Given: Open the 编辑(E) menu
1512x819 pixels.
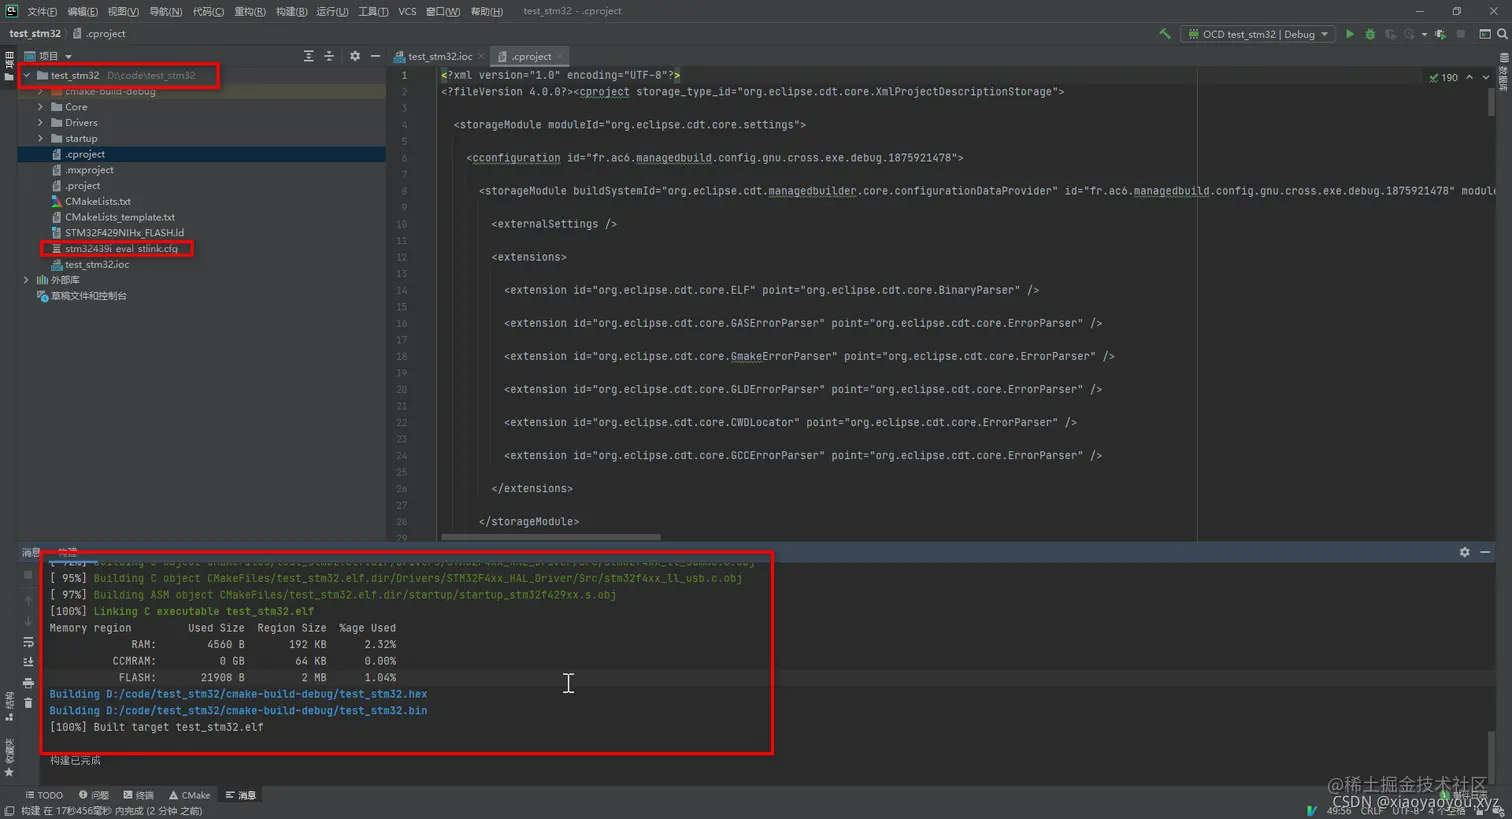Looking at the screenshot, I should tap(83, 11).
